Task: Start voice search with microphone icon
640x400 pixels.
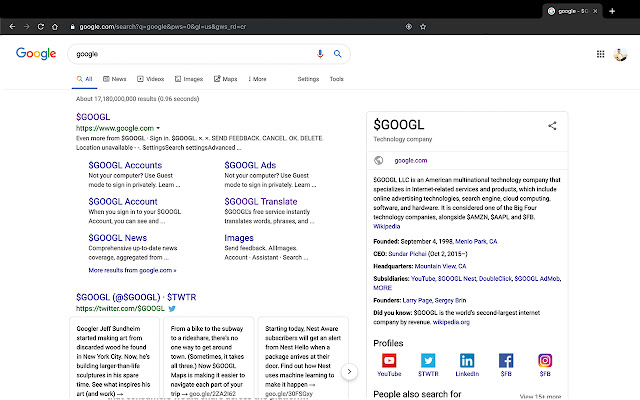Action: pos(320,53)
